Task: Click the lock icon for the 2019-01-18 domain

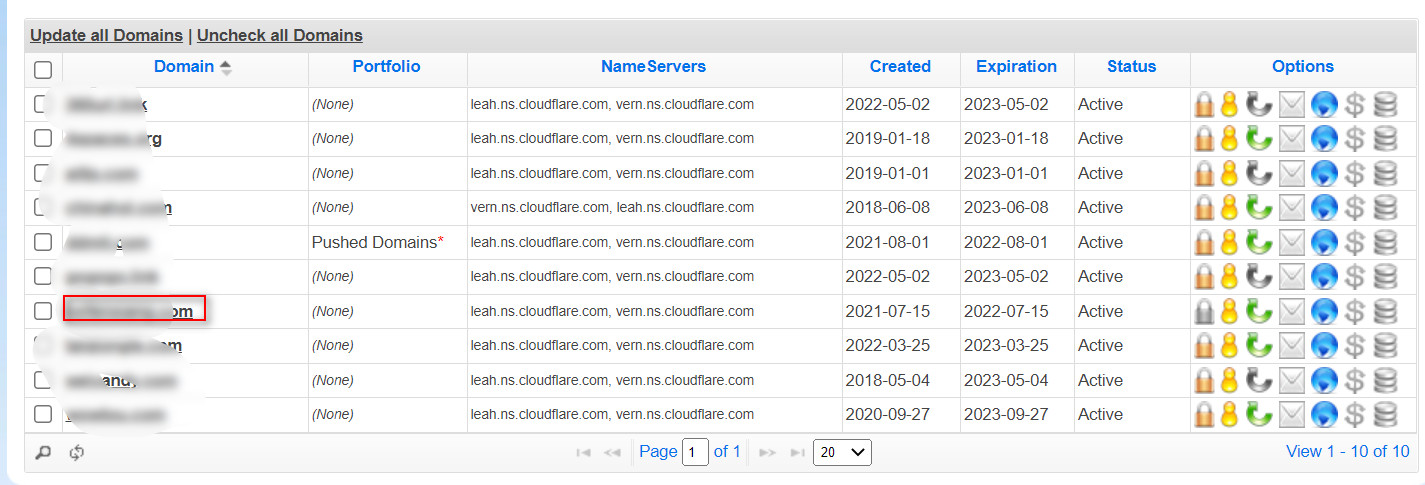Action: click(x=1205, y=139)
